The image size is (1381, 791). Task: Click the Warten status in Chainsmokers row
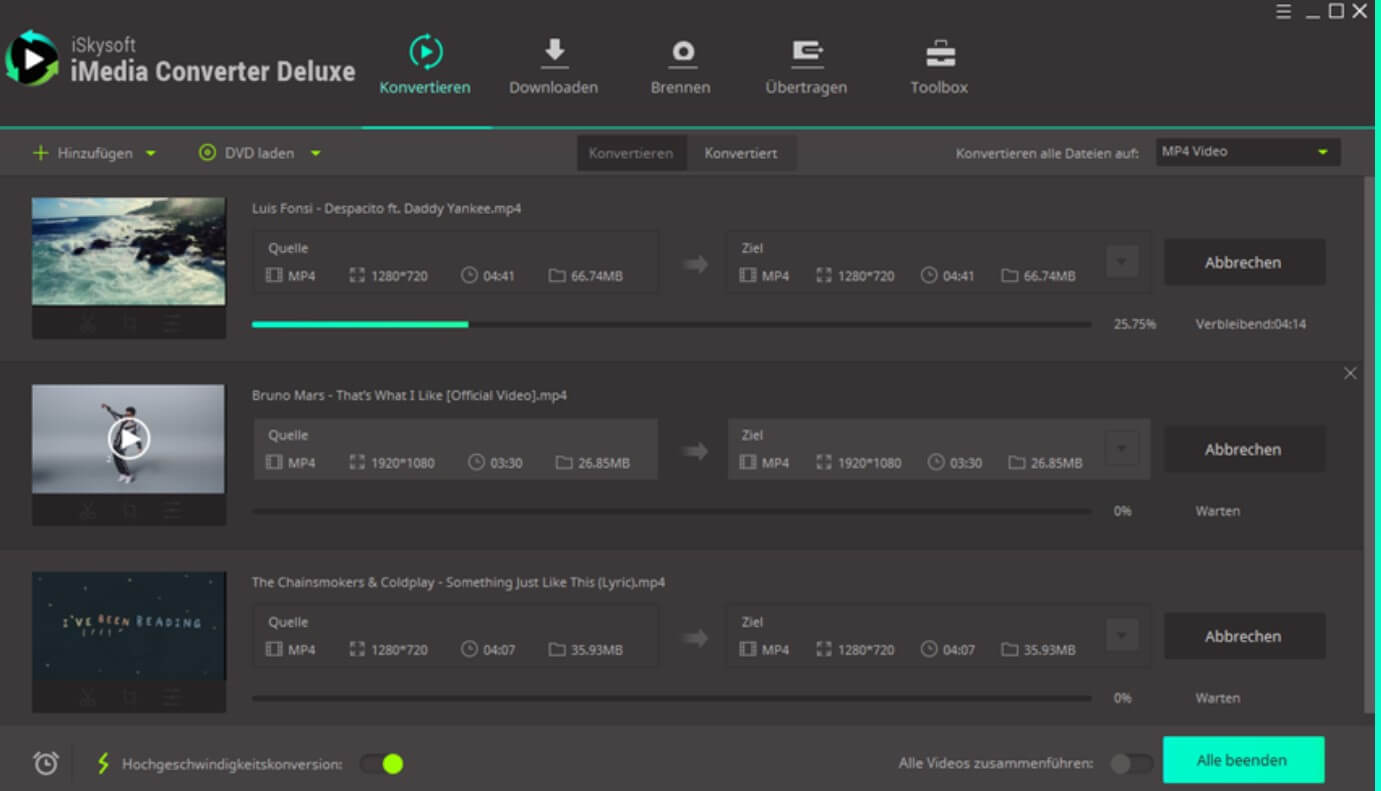click(1217, 698)
